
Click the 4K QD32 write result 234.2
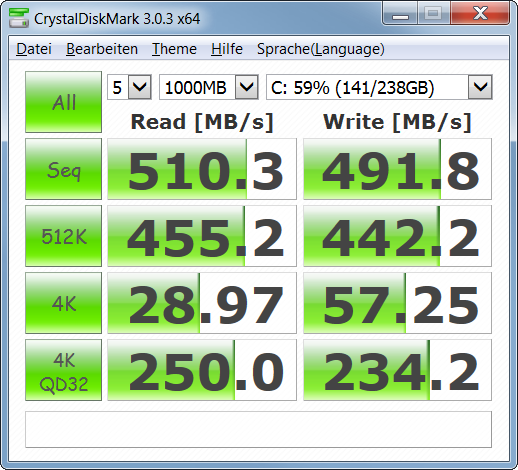coord(397,370)
